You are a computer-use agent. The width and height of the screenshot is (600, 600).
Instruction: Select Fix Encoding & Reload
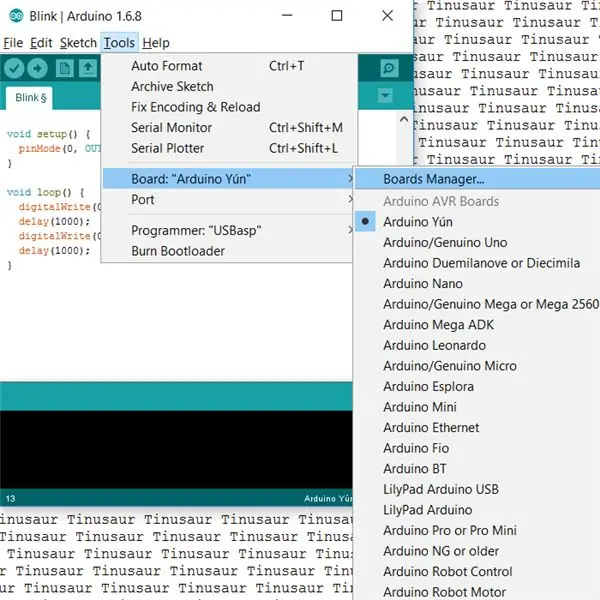(228, 107)
